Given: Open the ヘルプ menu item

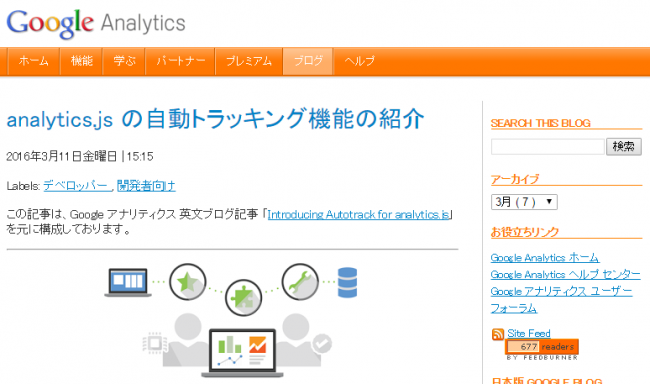Looking at the screenshot, I should pos(359,61).
